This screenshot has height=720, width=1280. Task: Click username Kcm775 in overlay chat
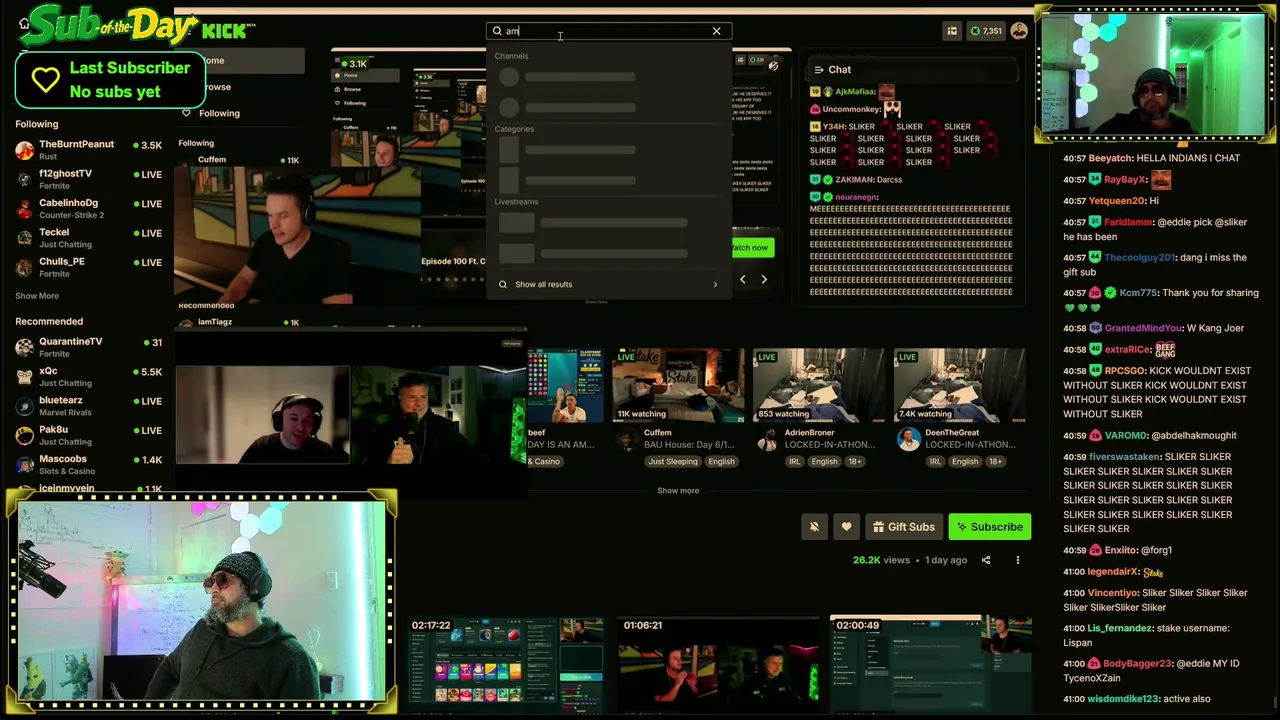coord(1139,293)
